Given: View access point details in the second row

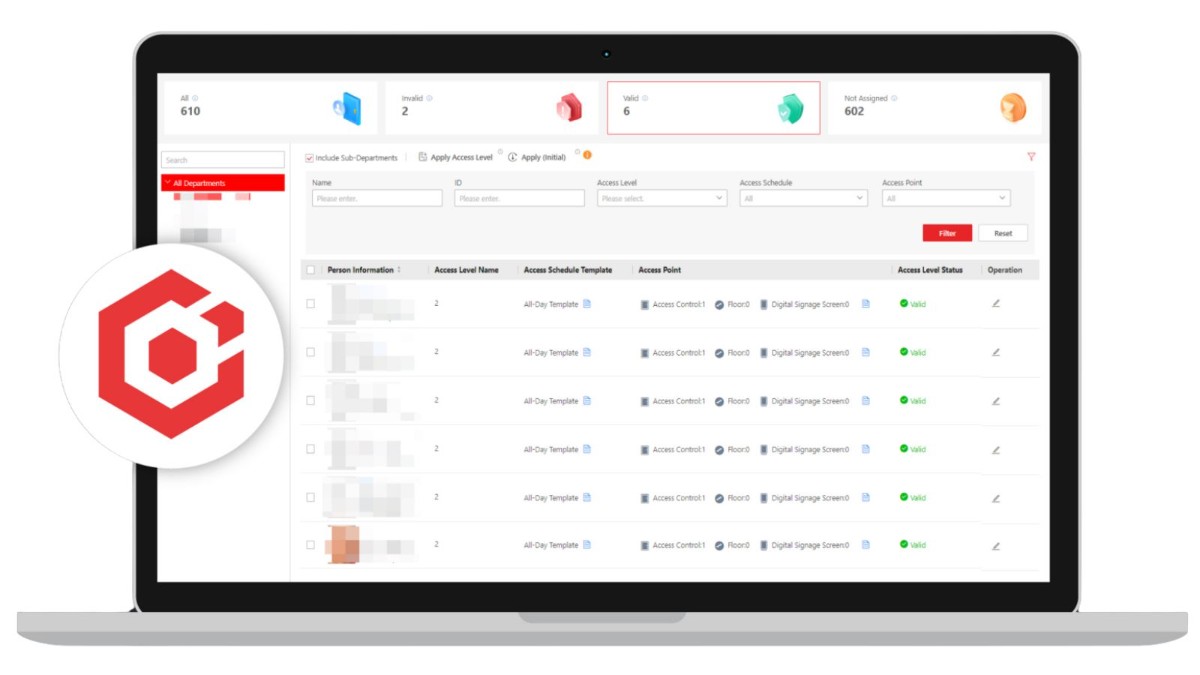Looking at the screenshot, I should (866, 352).
